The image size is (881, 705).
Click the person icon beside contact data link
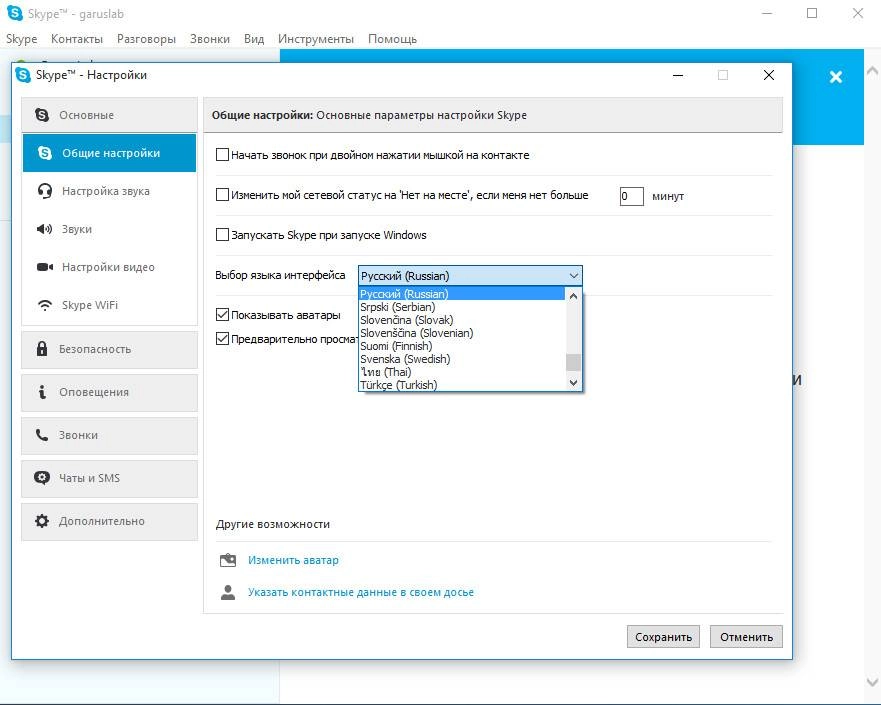[x=228, y=592]
